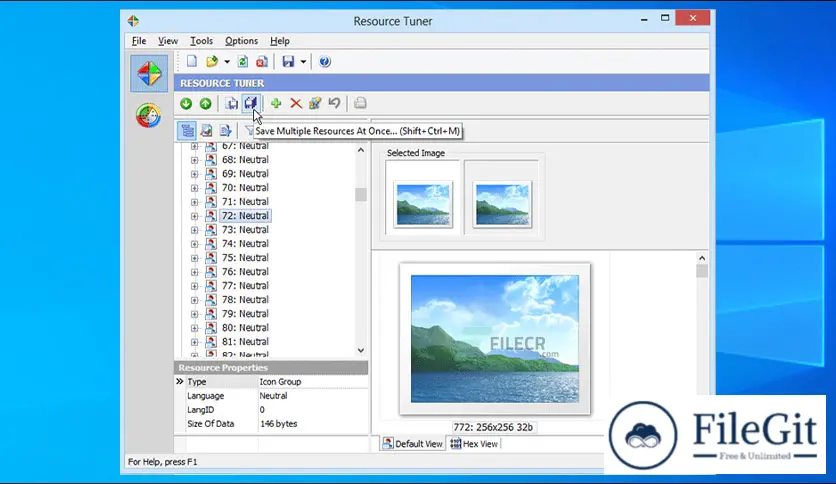Click Save Multiple Resources At Once icon
Screen dimensions: 836x484
click(x=251, y=103)
